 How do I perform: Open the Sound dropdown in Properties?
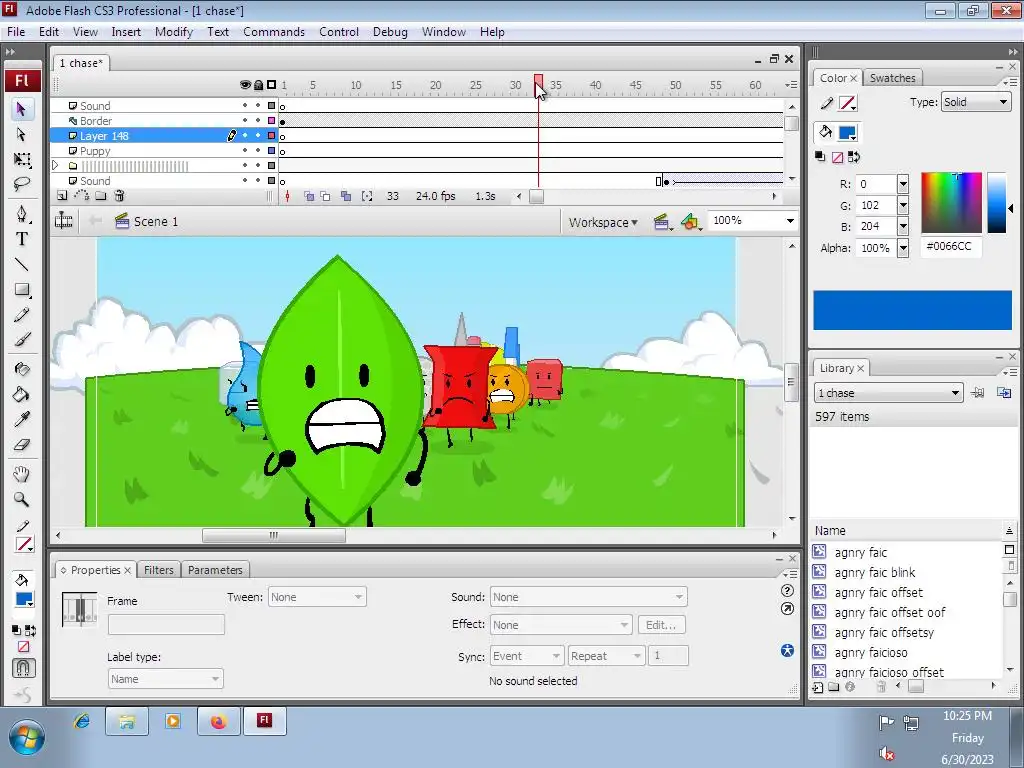coord(588,597)
